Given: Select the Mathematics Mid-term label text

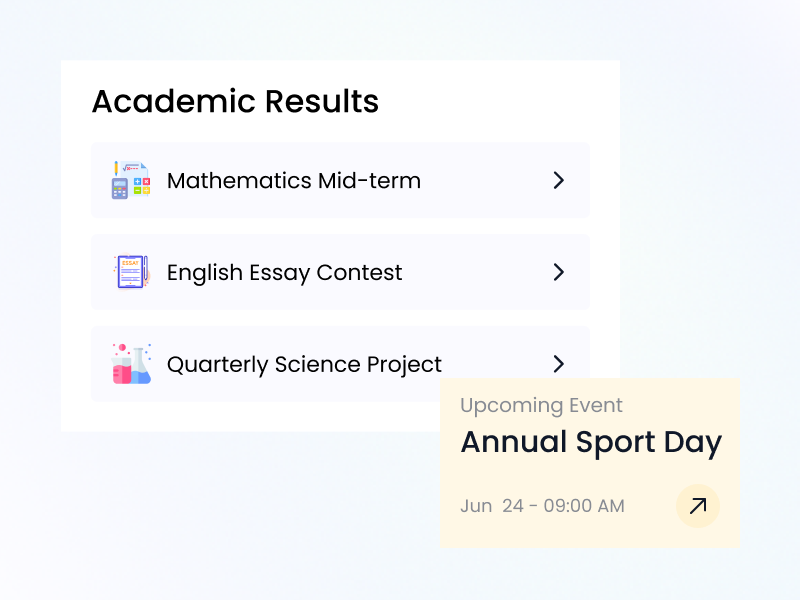Looking at the screenshot, I should click(293, 181).
